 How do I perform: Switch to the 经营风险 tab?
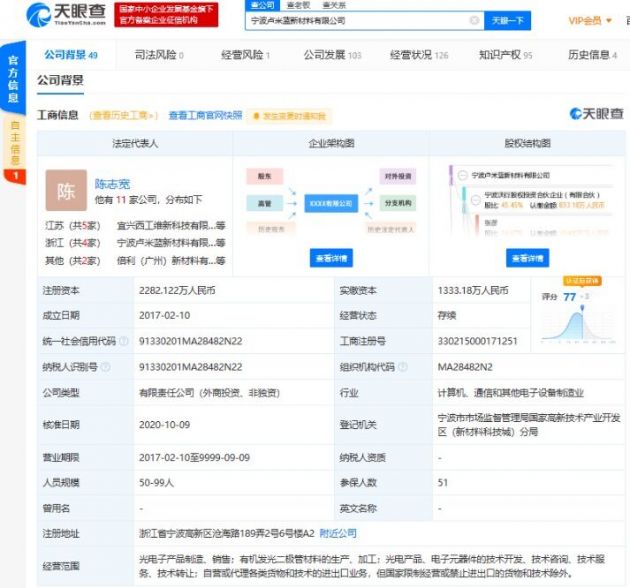(245, 55)
